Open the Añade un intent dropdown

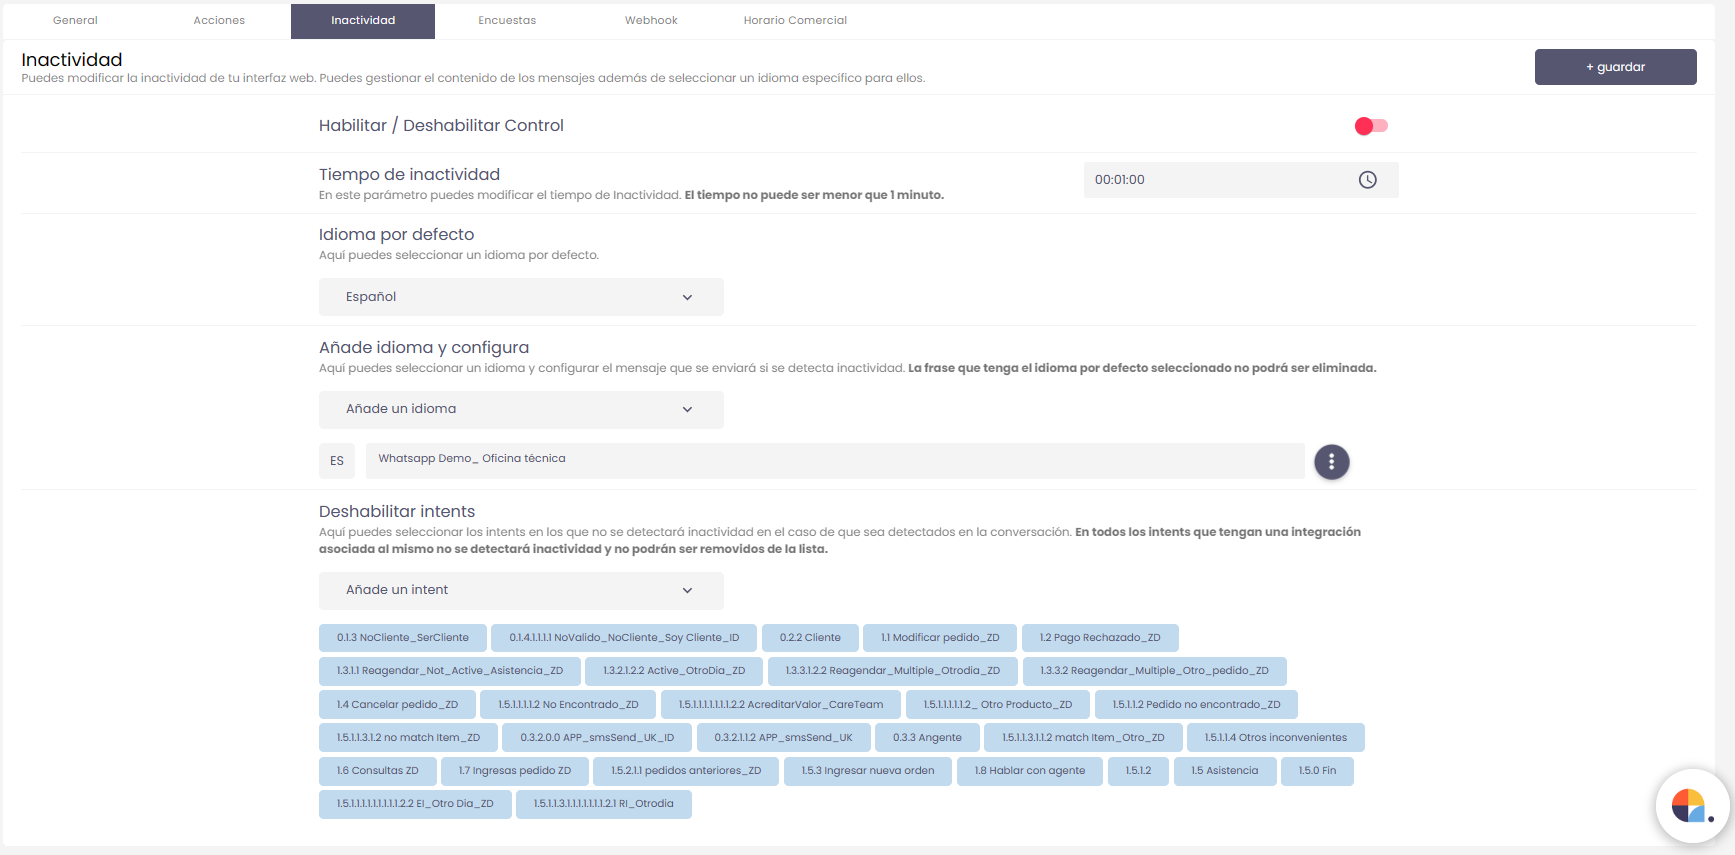pos(520,590)
